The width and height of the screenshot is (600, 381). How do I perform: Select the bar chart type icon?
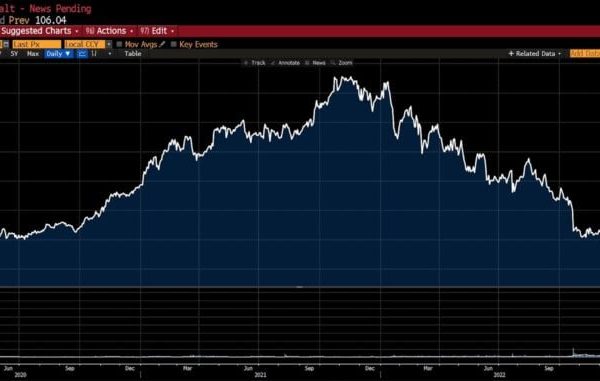[94, 54]
